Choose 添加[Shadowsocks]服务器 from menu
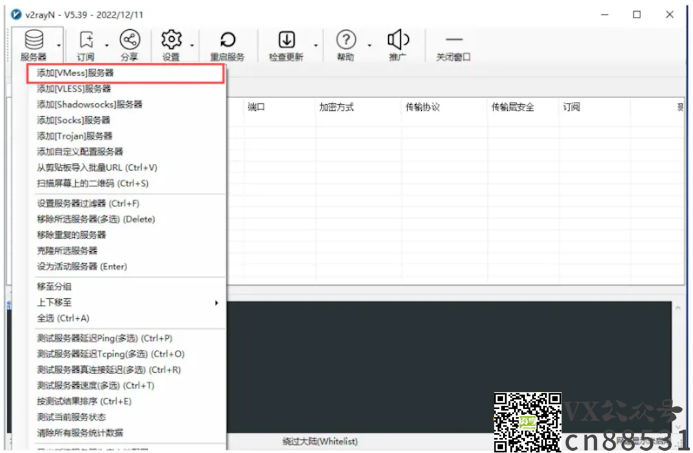The width and height of the screenshot is (693, 453). (x=89, y=105)
